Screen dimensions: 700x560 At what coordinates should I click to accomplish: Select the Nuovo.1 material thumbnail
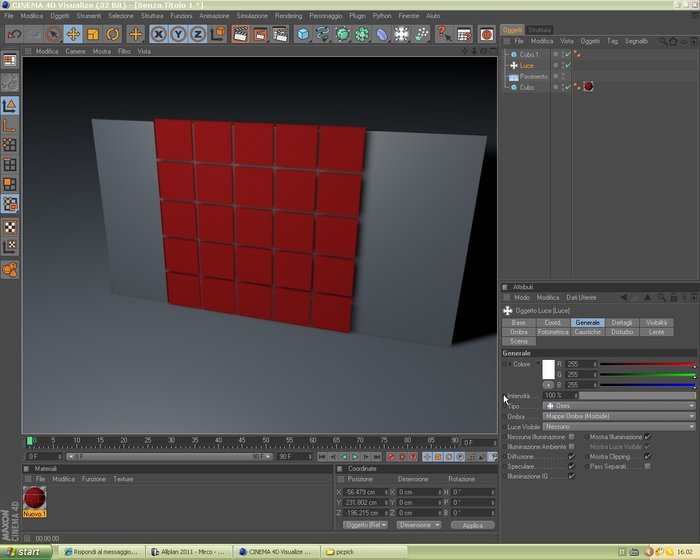tap(34, 498)
